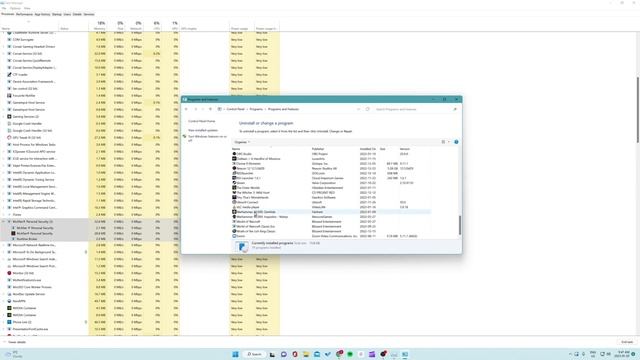The height and width of the screenshot is (360, 640).
Task: Switch to the Performance tab
Action: [24, 14]
